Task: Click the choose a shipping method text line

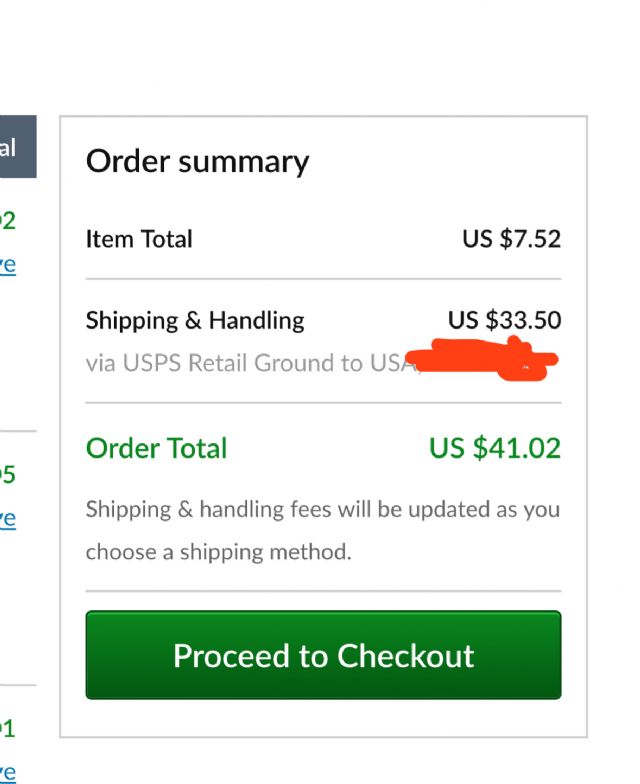Action: [x=218, y=551]
